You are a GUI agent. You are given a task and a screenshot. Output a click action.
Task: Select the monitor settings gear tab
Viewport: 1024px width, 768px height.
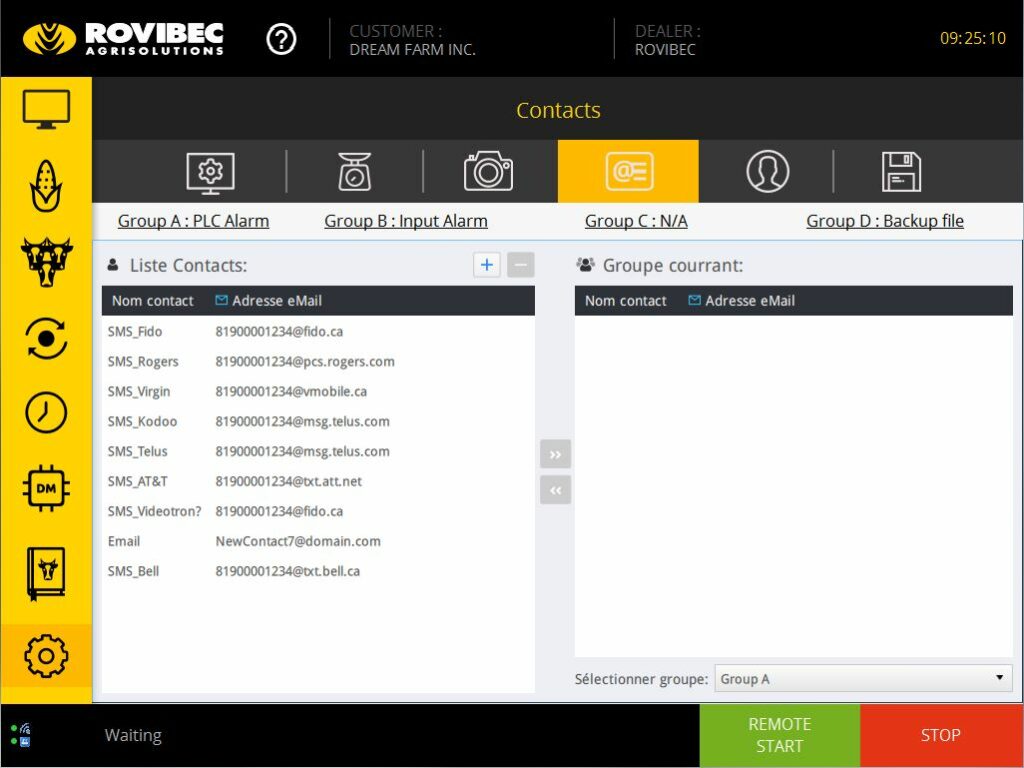pyautogui.click(x=210, y=172)
